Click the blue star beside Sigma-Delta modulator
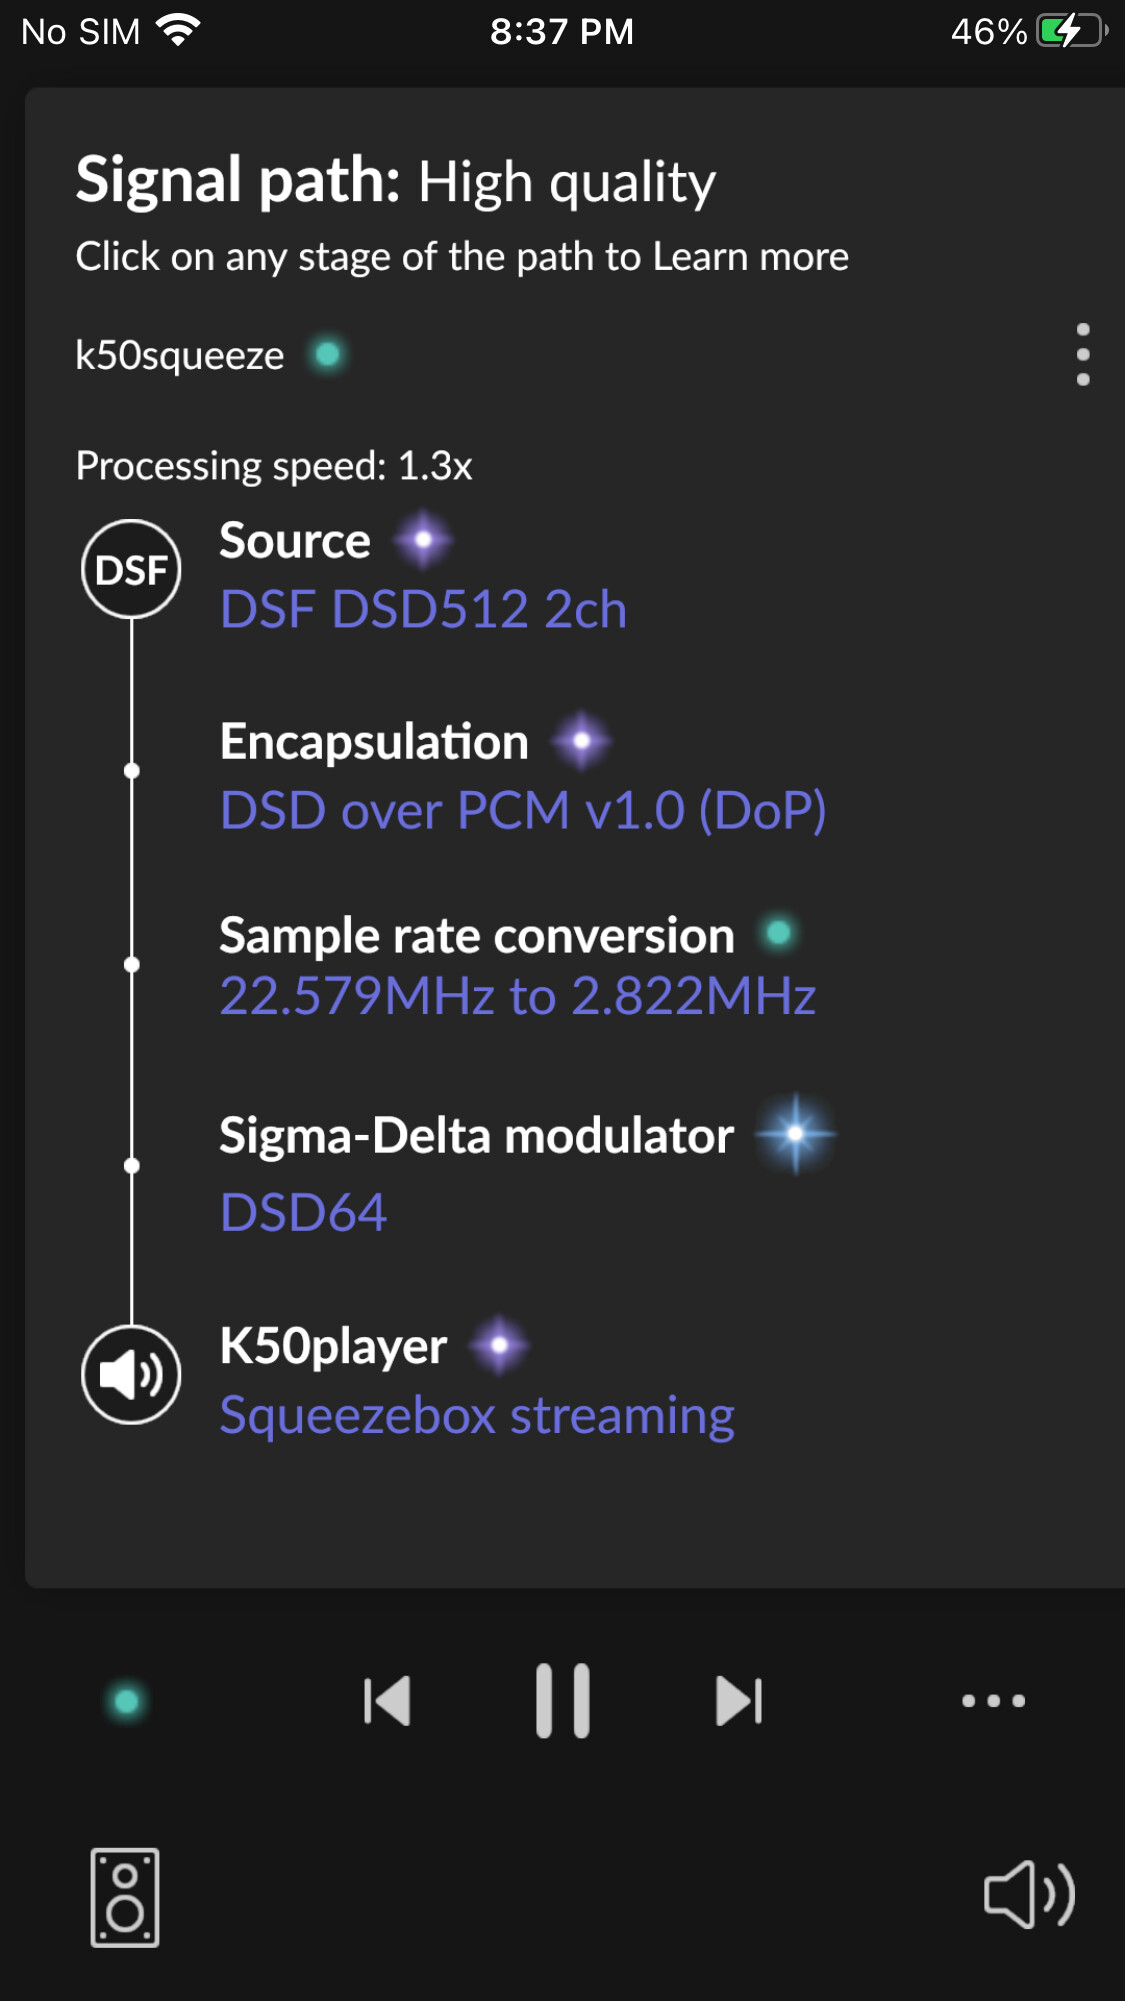The image size is (1125, 2001). click(x=795, y=1134)
